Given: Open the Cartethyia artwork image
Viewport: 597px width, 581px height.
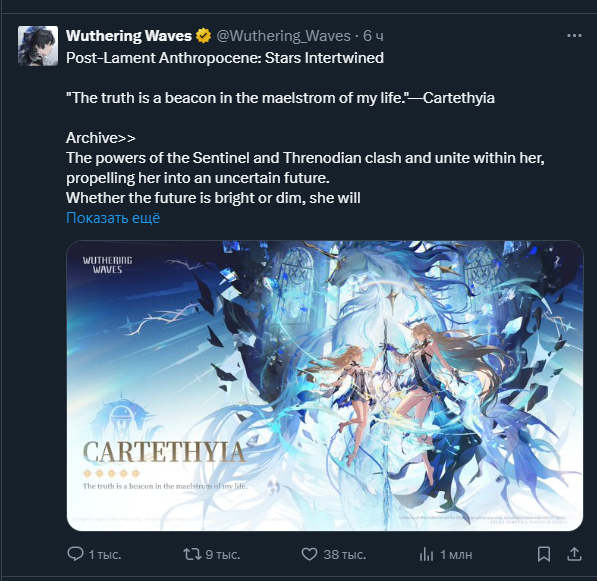Looking at the screenshot, I should 325,386.
